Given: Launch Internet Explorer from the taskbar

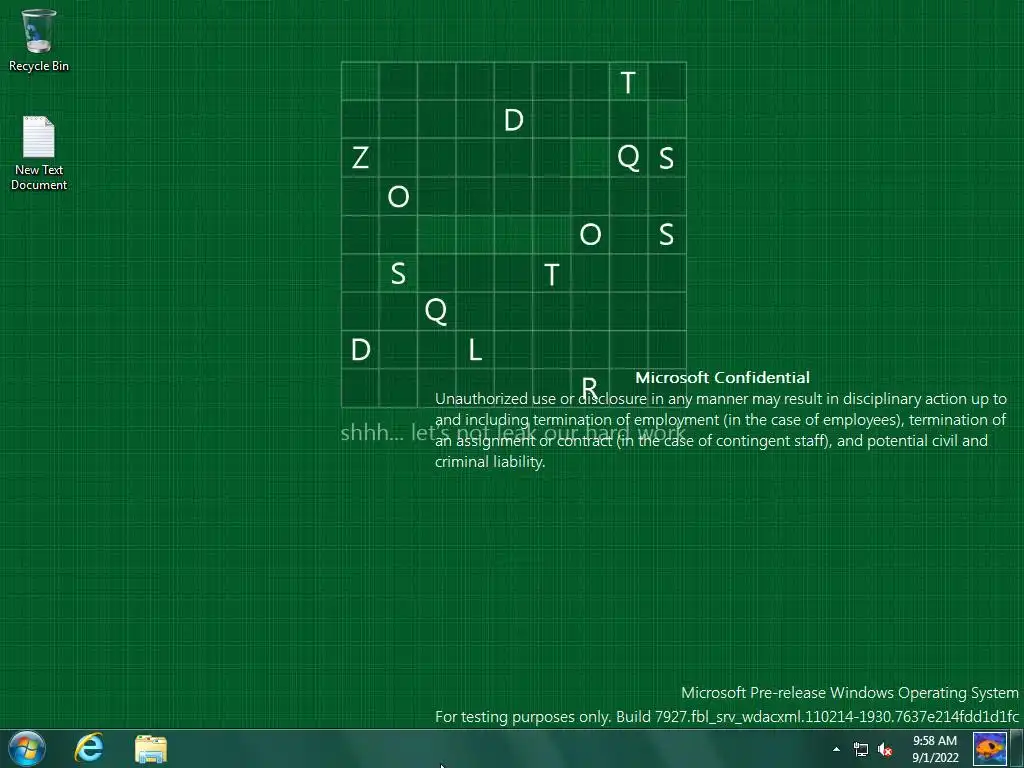Looking at the screenshot, I should pyautogui.click(x=89, y=748).
